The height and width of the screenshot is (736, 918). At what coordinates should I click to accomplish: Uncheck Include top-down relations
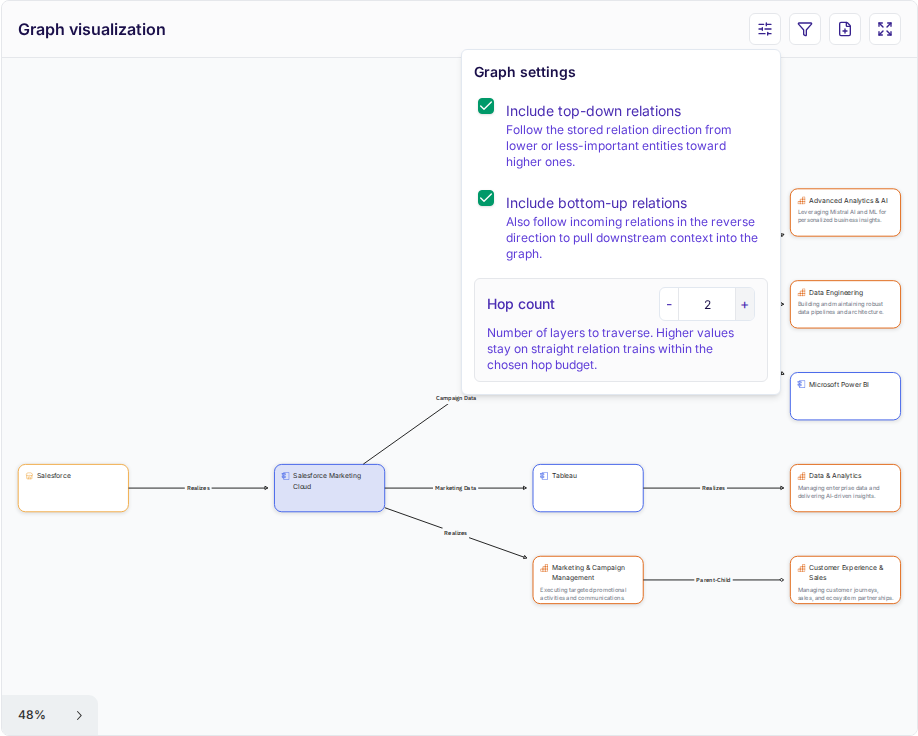[x=486, y=106]
